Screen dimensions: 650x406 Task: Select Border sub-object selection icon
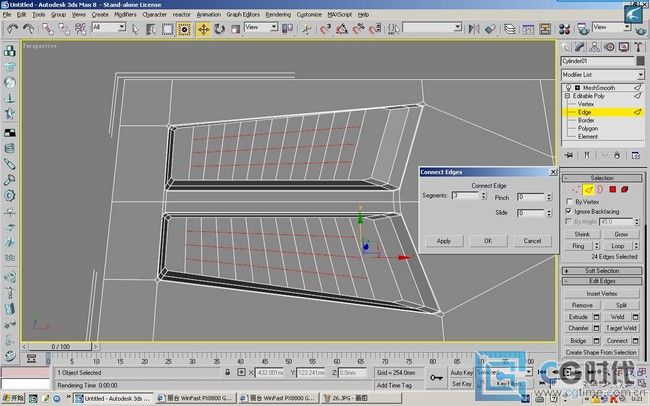click(600, 190)
